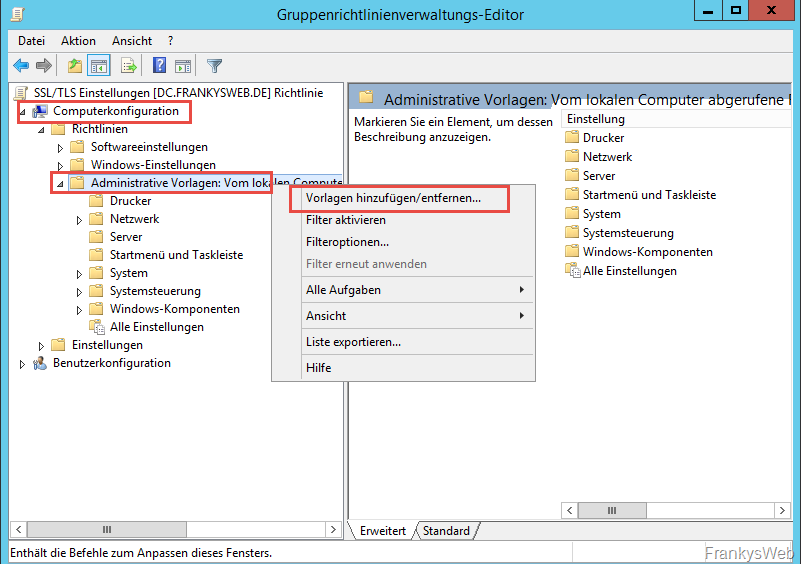
Task: Expand the Windows-Komponenten node in tree
Action: (x=80, y=310)
